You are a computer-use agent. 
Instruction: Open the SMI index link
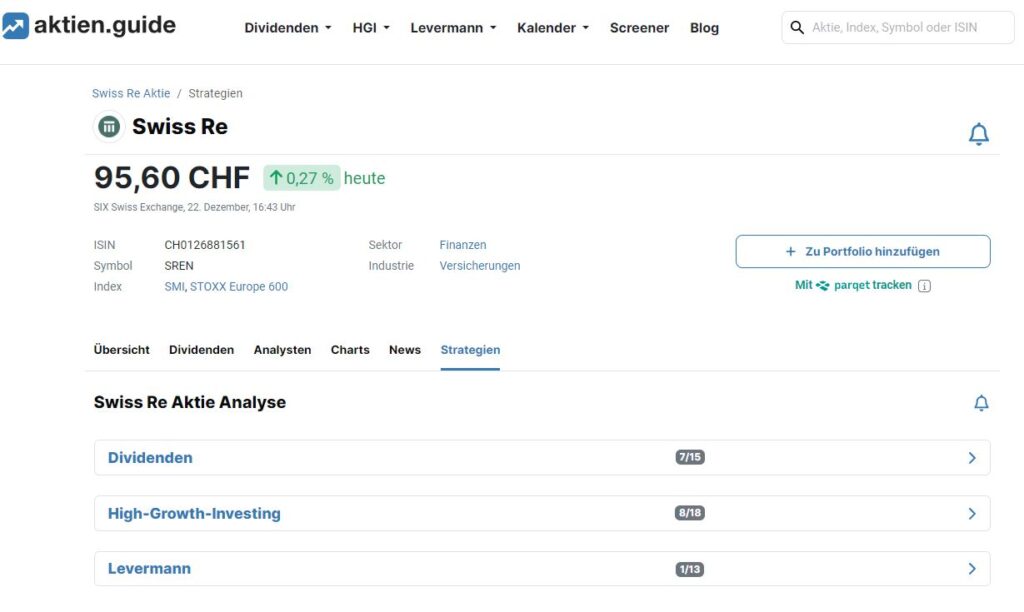174,287
